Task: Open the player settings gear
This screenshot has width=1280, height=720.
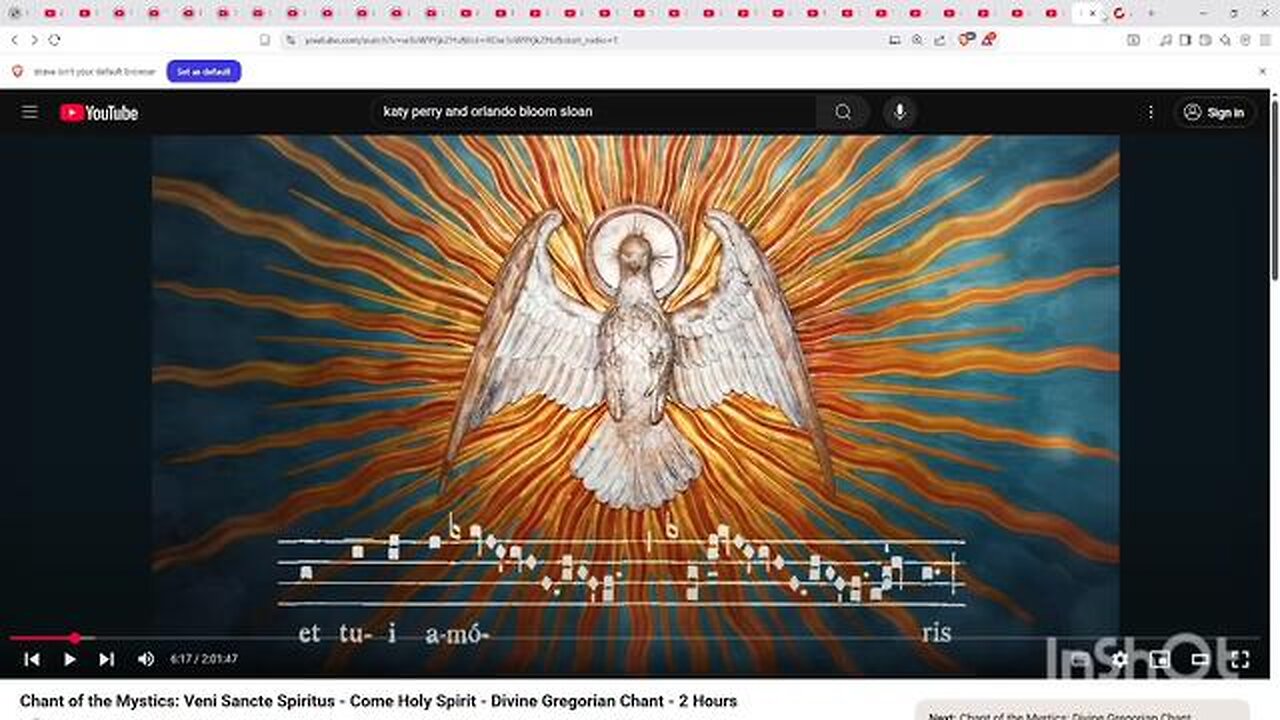Action: click(1120, 659)
